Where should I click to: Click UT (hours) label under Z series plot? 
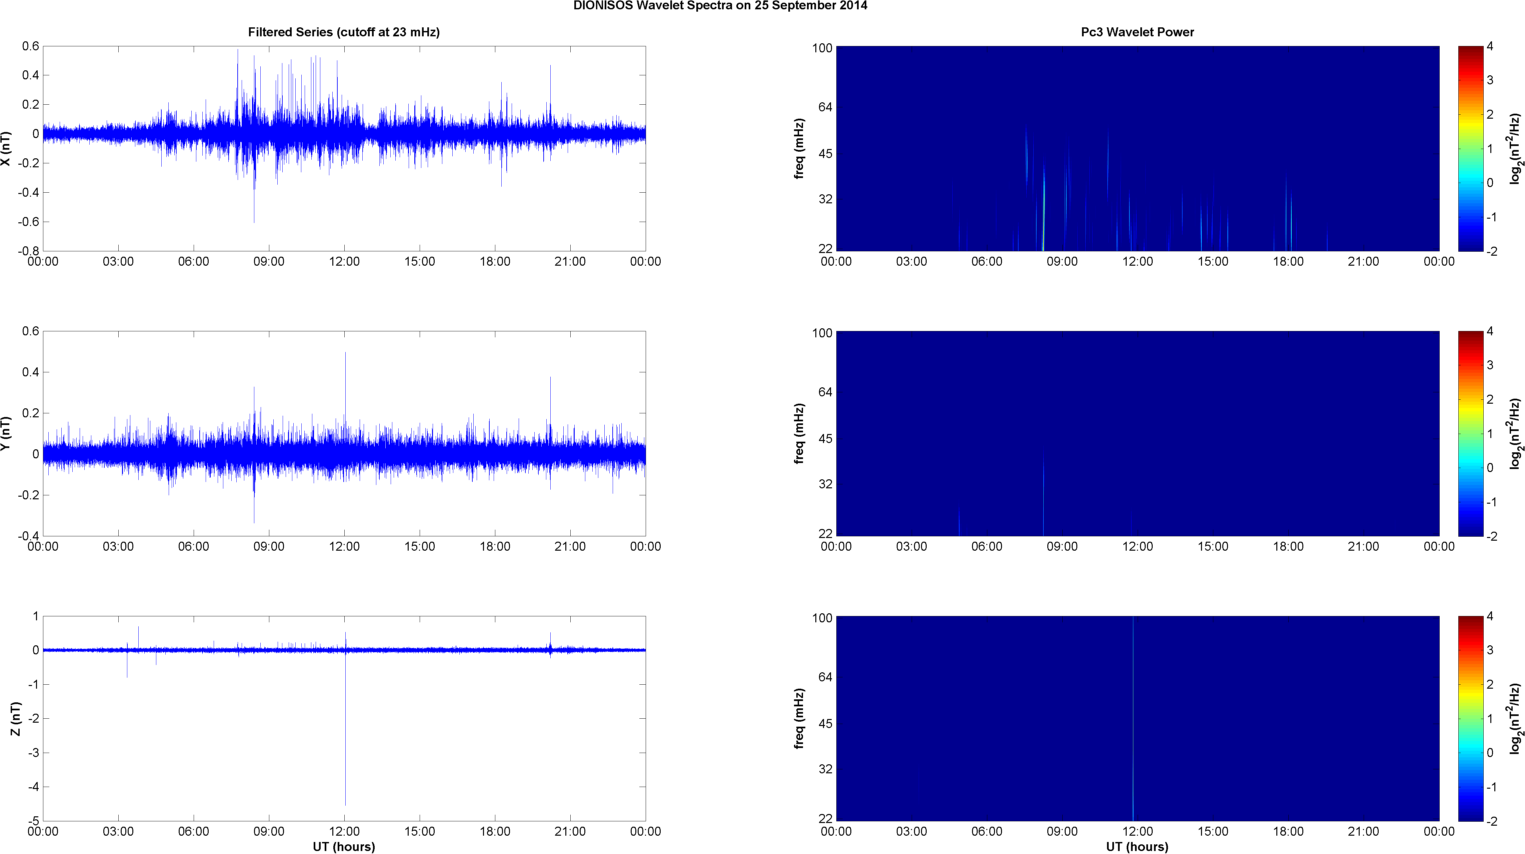[344, 847]
